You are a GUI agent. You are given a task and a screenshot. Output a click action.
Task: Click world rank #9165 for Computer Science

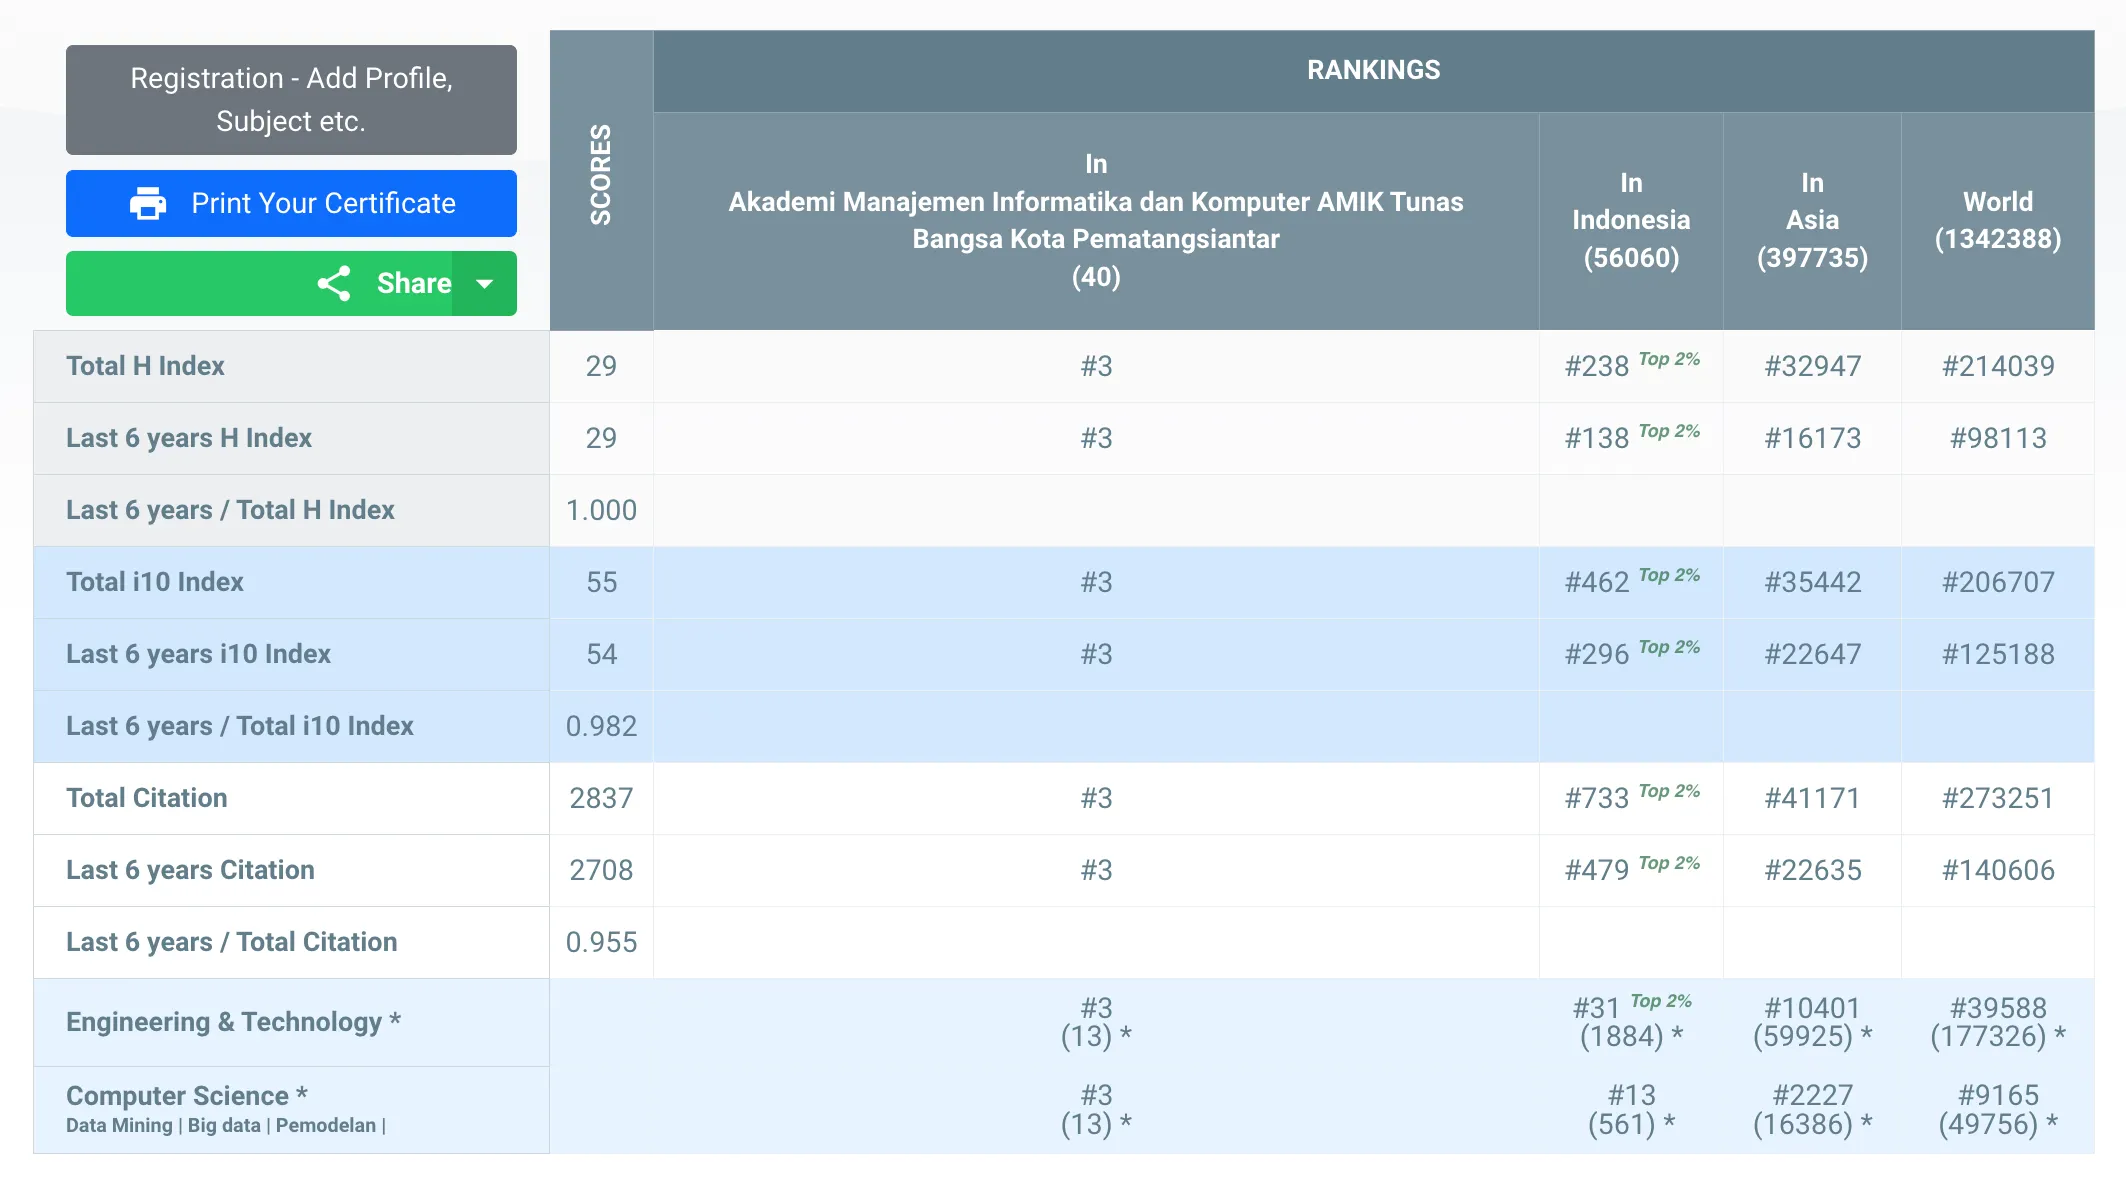point(1997,1096)
